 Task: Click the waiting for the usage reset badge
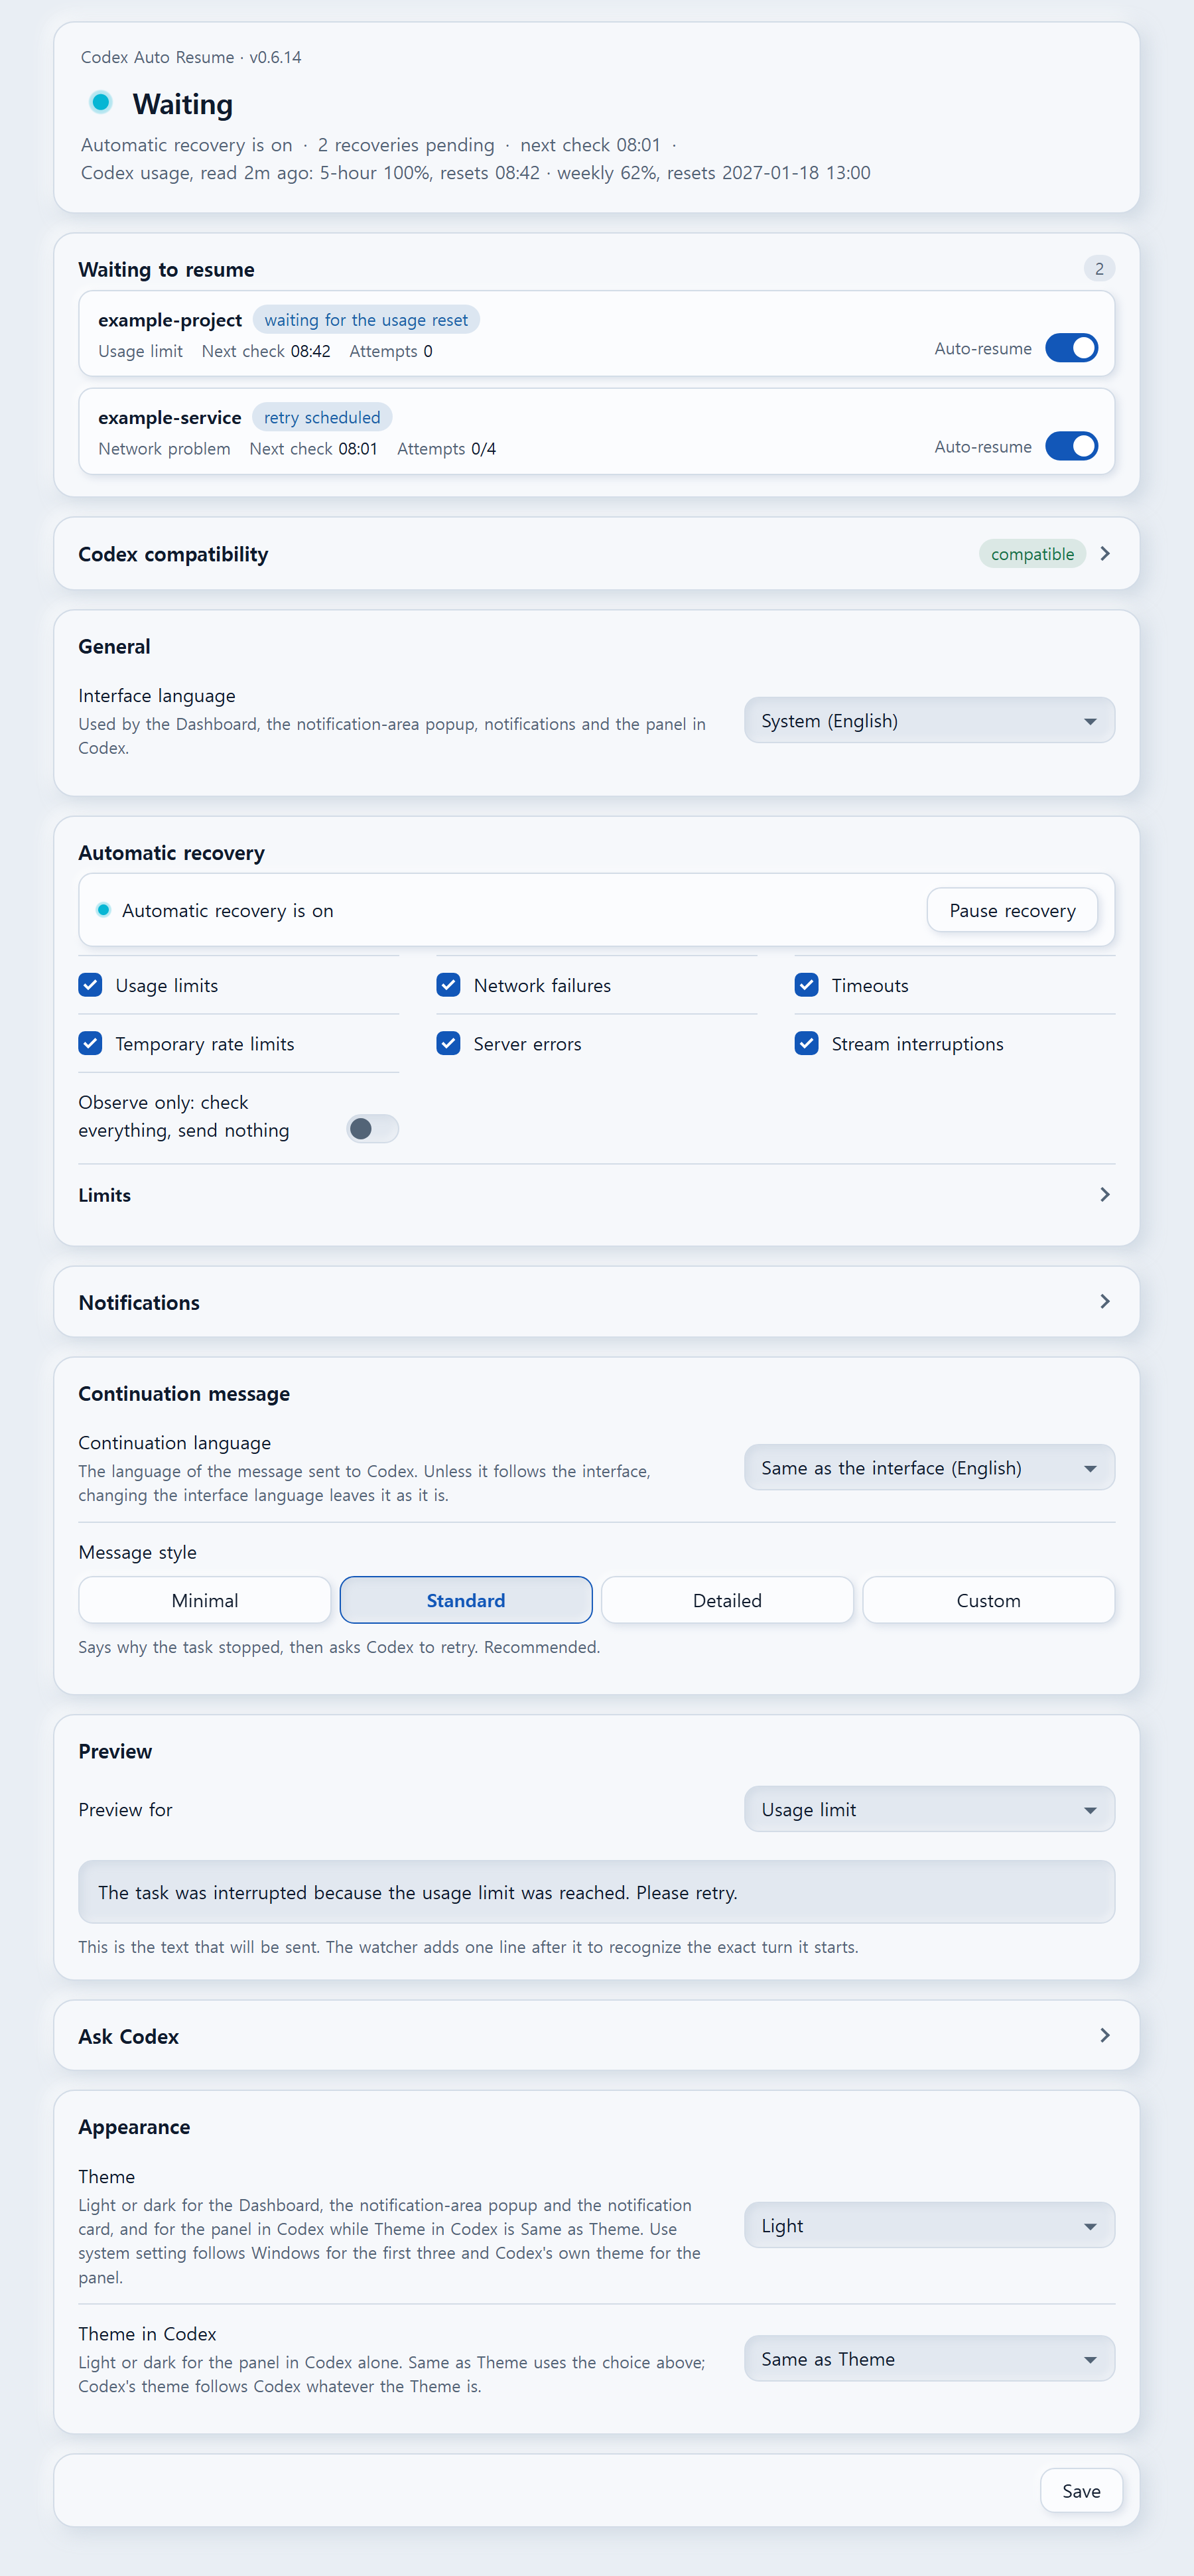(366, 320)
